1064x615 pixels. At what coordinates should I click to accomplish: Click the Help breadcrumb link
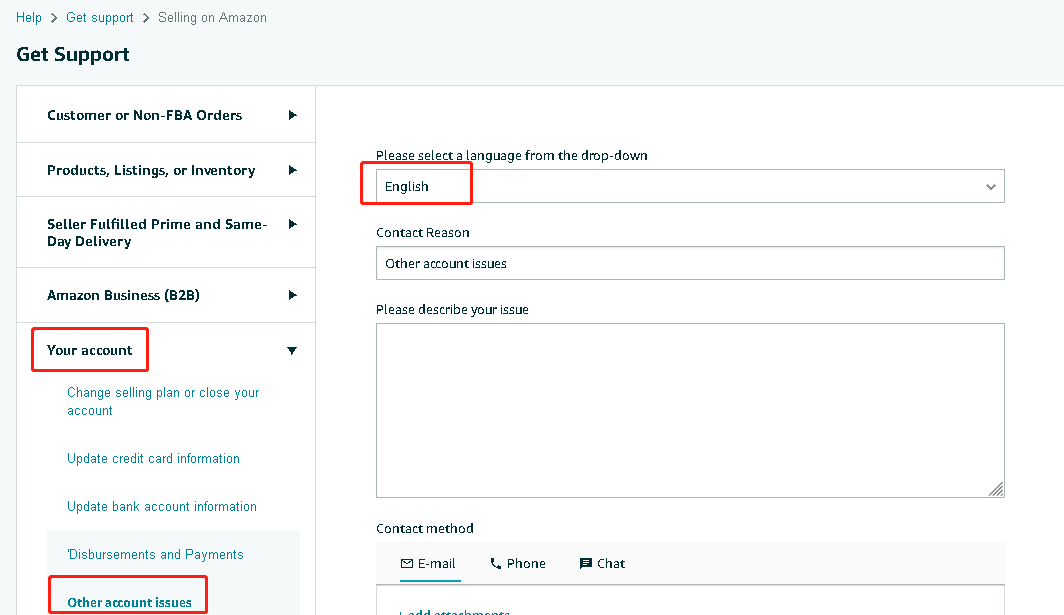coord(28,18)
